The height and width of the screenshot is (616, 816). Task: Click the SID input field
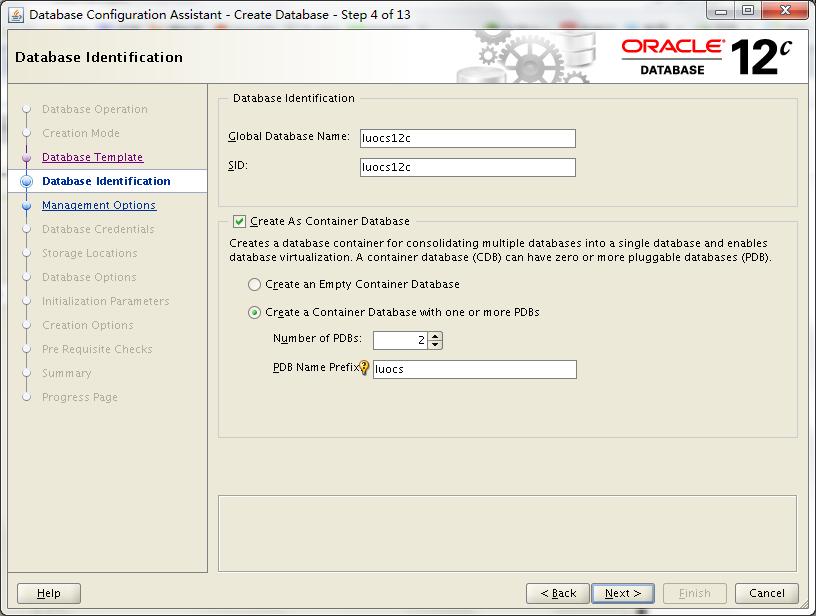point(468,168)
